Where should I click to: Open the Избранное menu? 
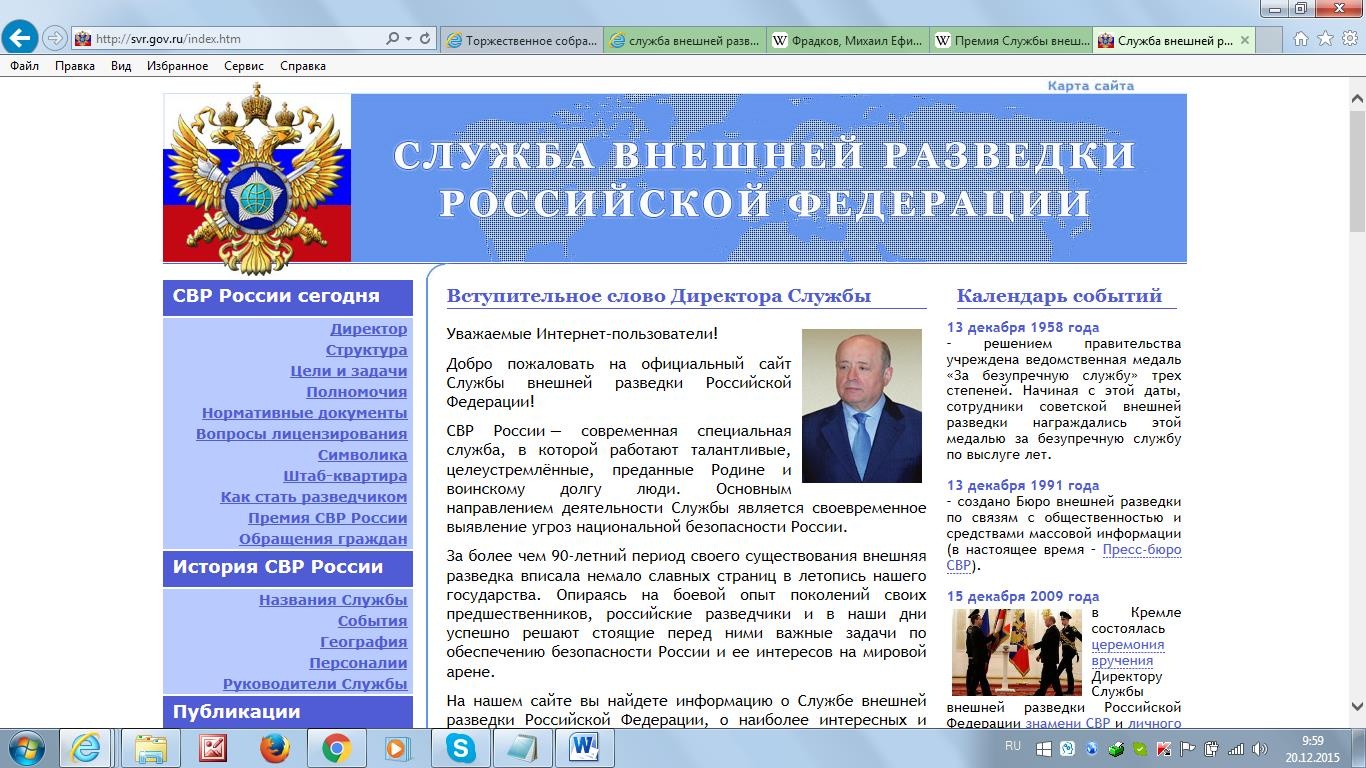[177, 66]
